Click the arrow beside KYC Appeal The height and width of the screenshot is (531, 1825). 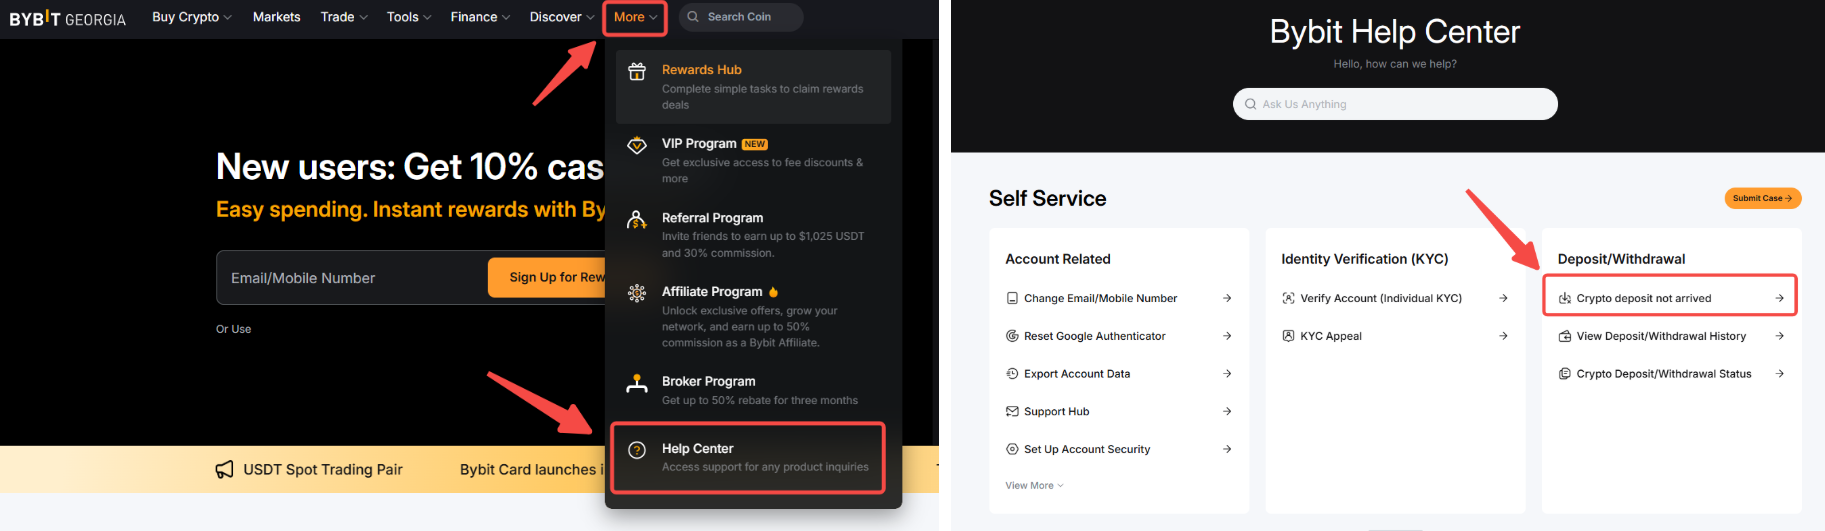(x=1503, y=336)
